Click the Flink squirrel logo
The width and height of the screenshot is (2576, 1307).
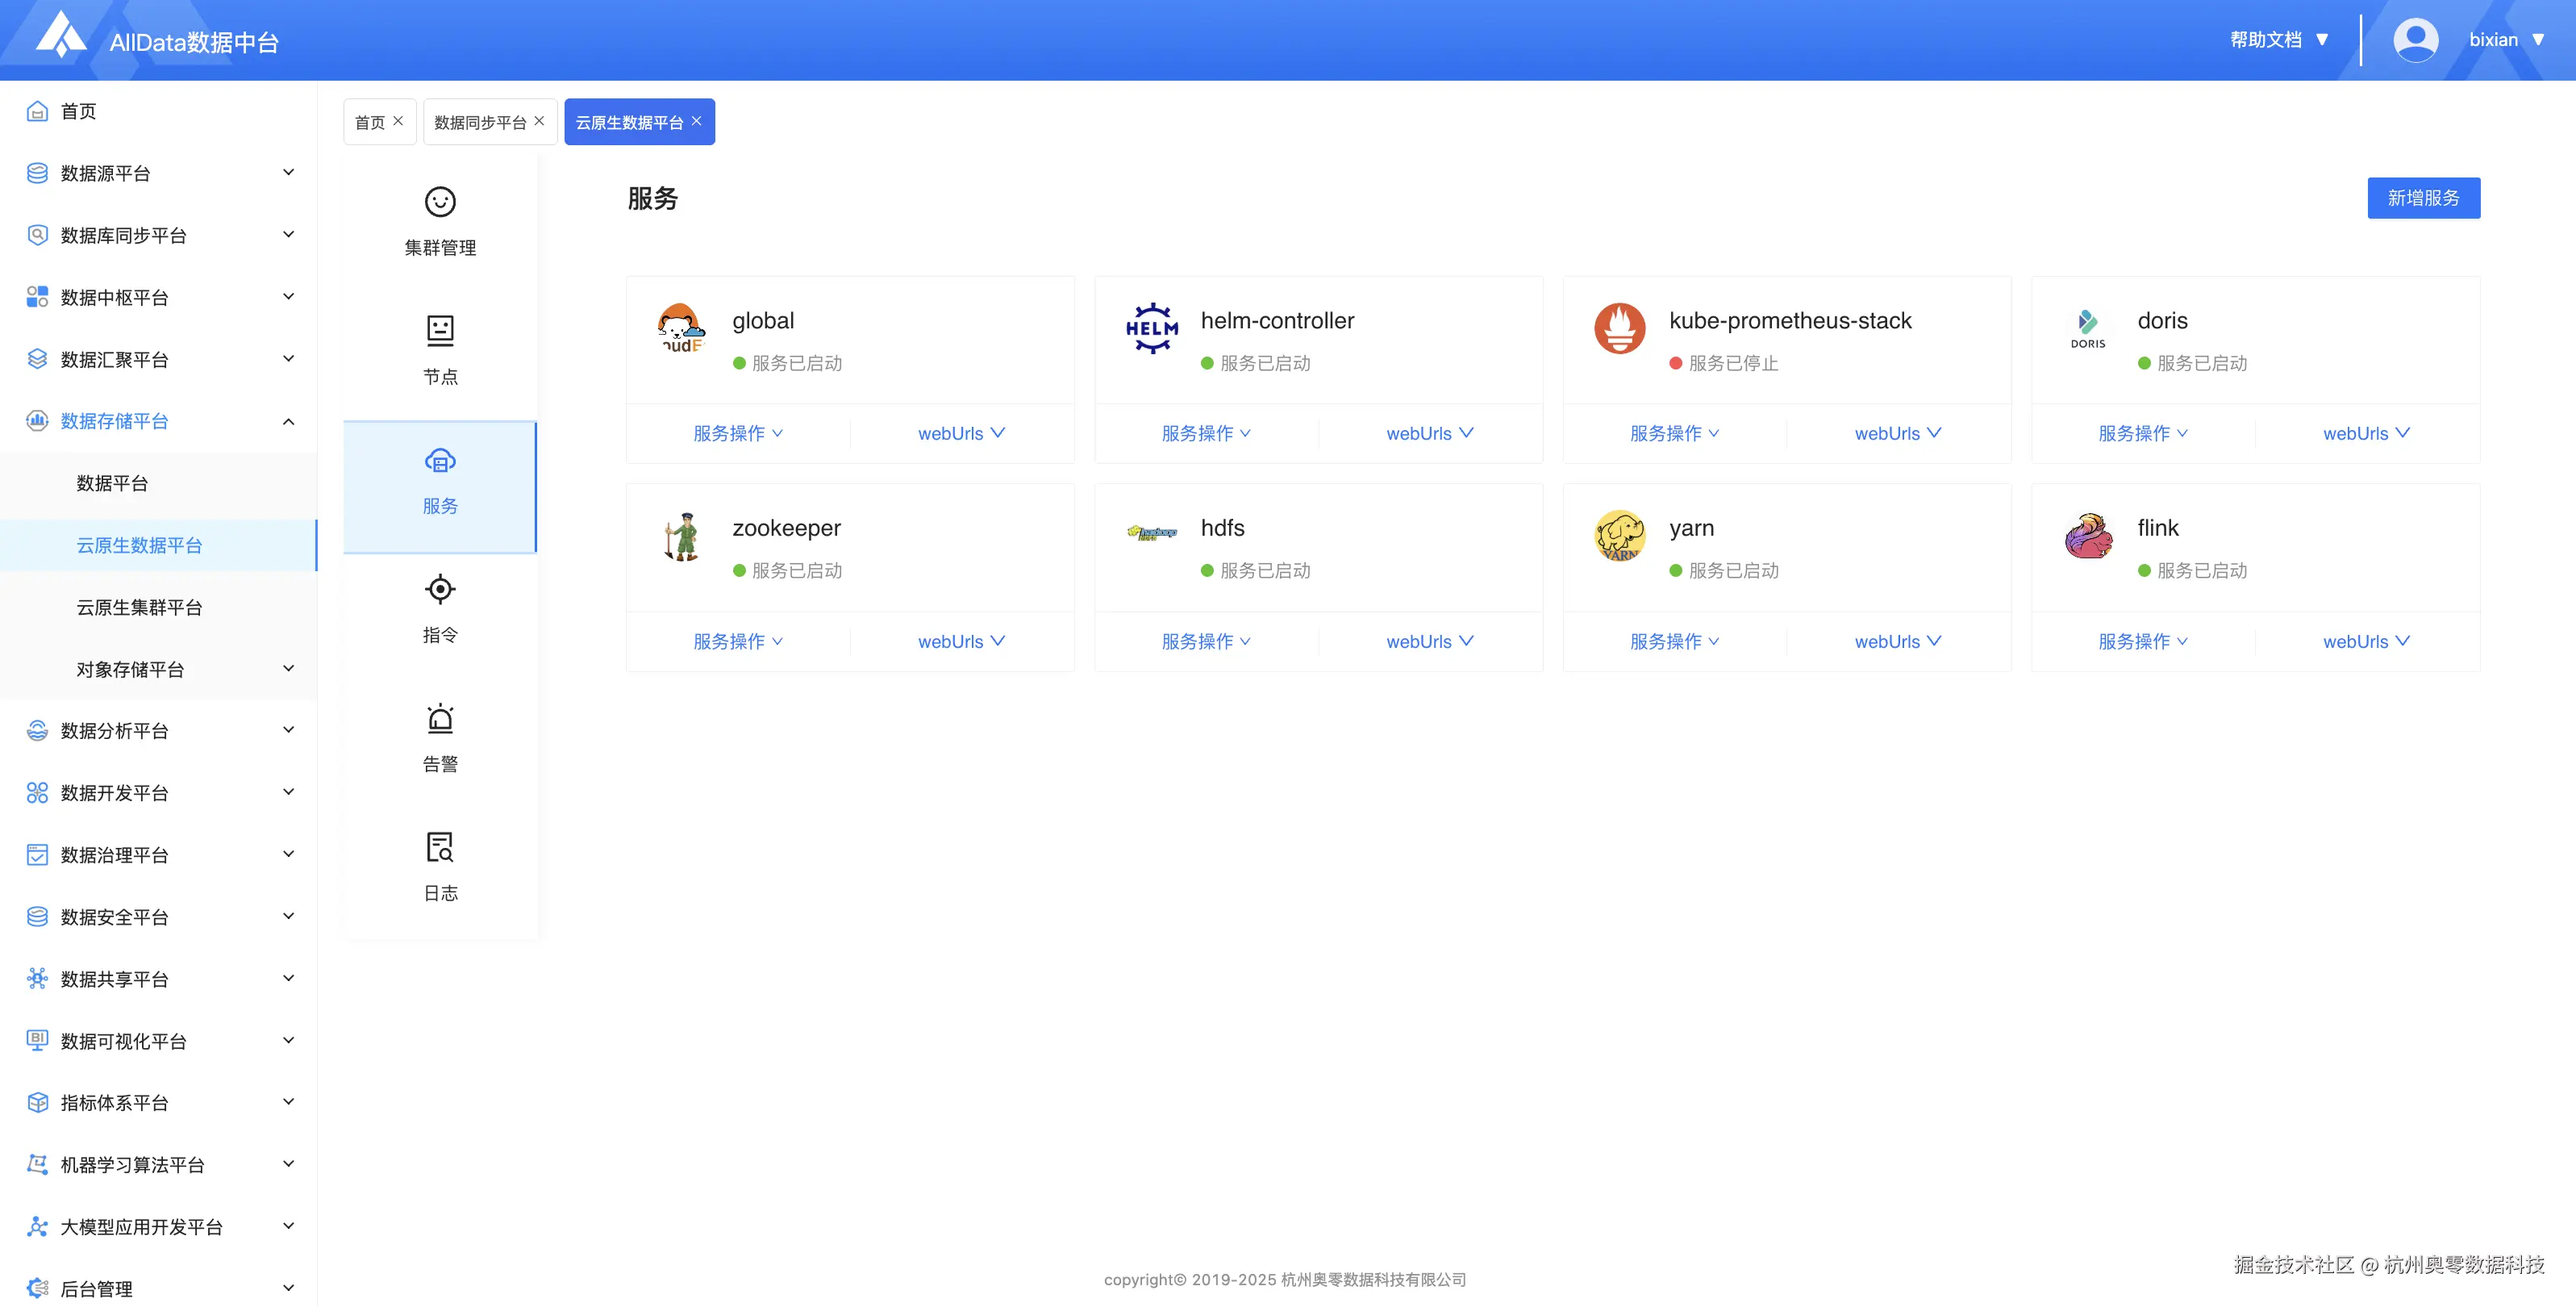point(2088,536)
